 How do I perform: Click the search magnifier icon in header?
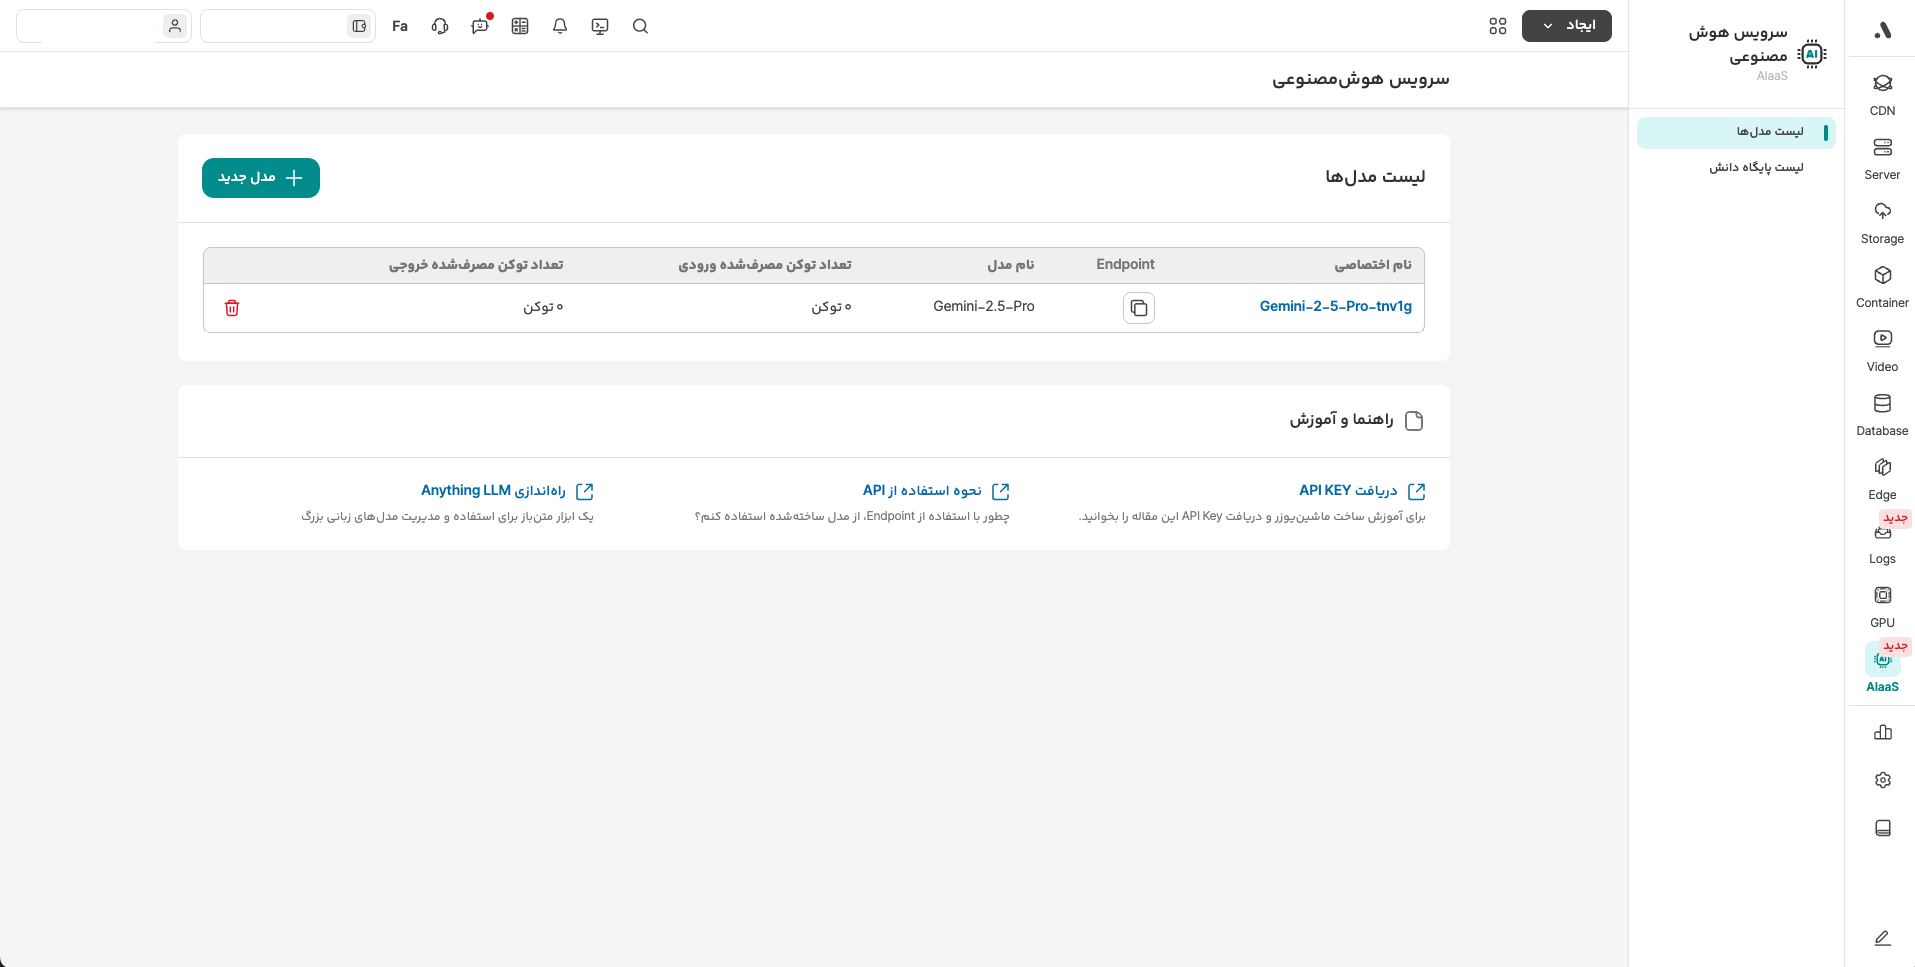tap(641, 26)
